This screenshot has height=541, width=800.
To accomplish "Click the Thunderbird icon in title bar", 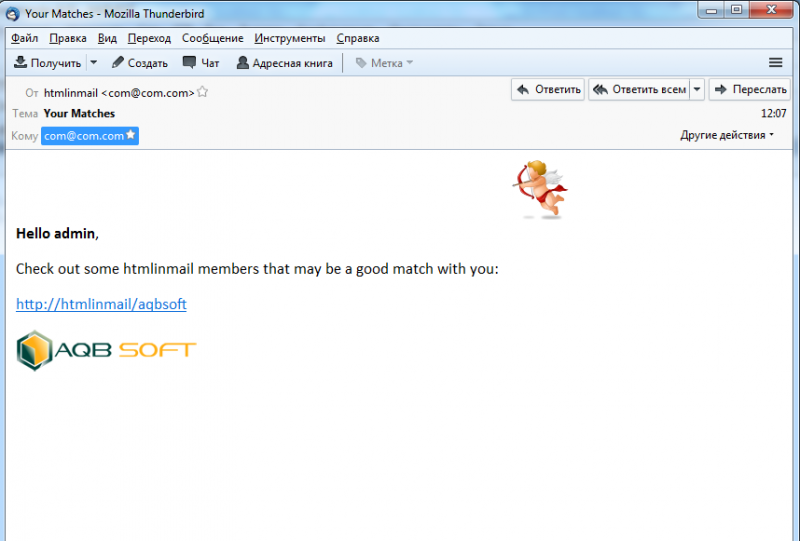I will coord(13,14).
